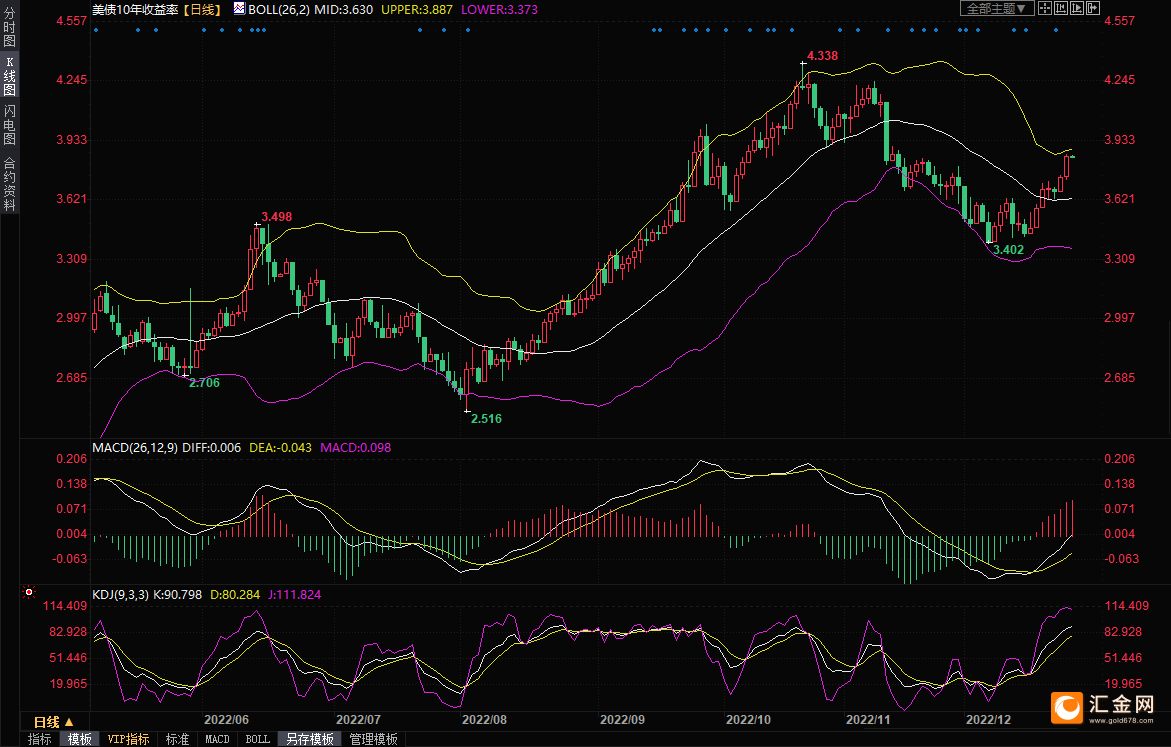Click the blue news dot above 2022/06
This screenshot has width=1171, height=747.
[221, 30]
